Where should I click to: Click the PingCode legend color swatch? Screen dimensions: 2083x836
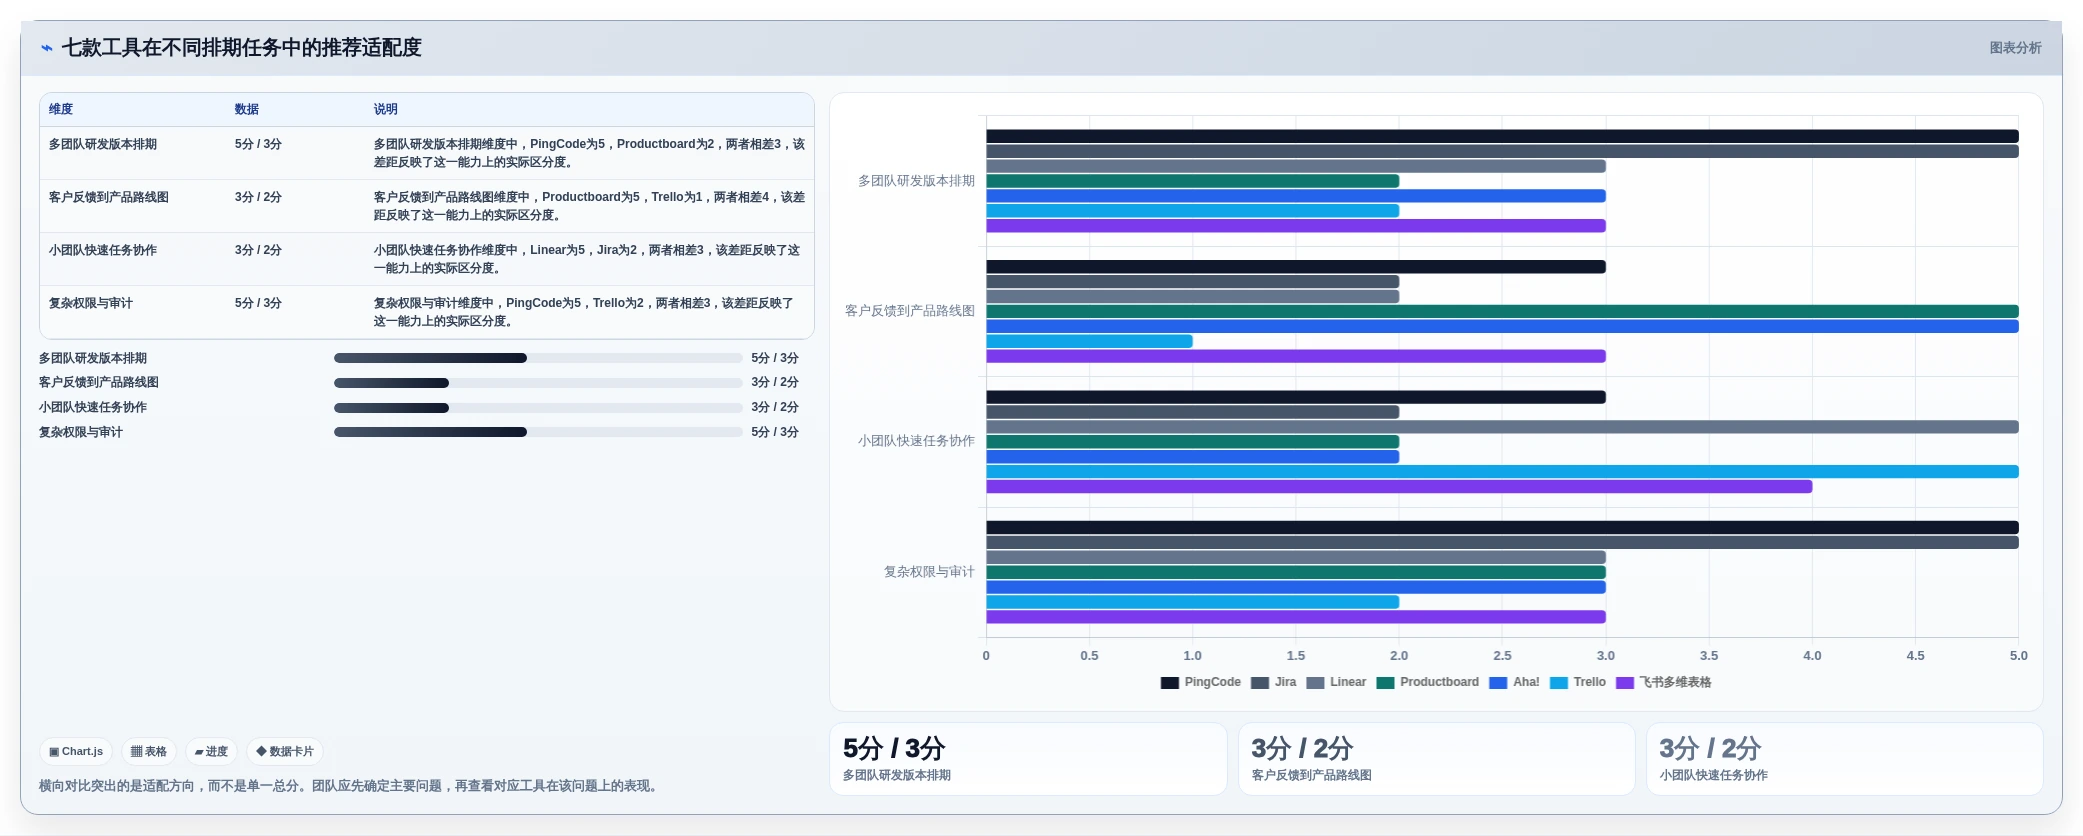point(1169,683)
